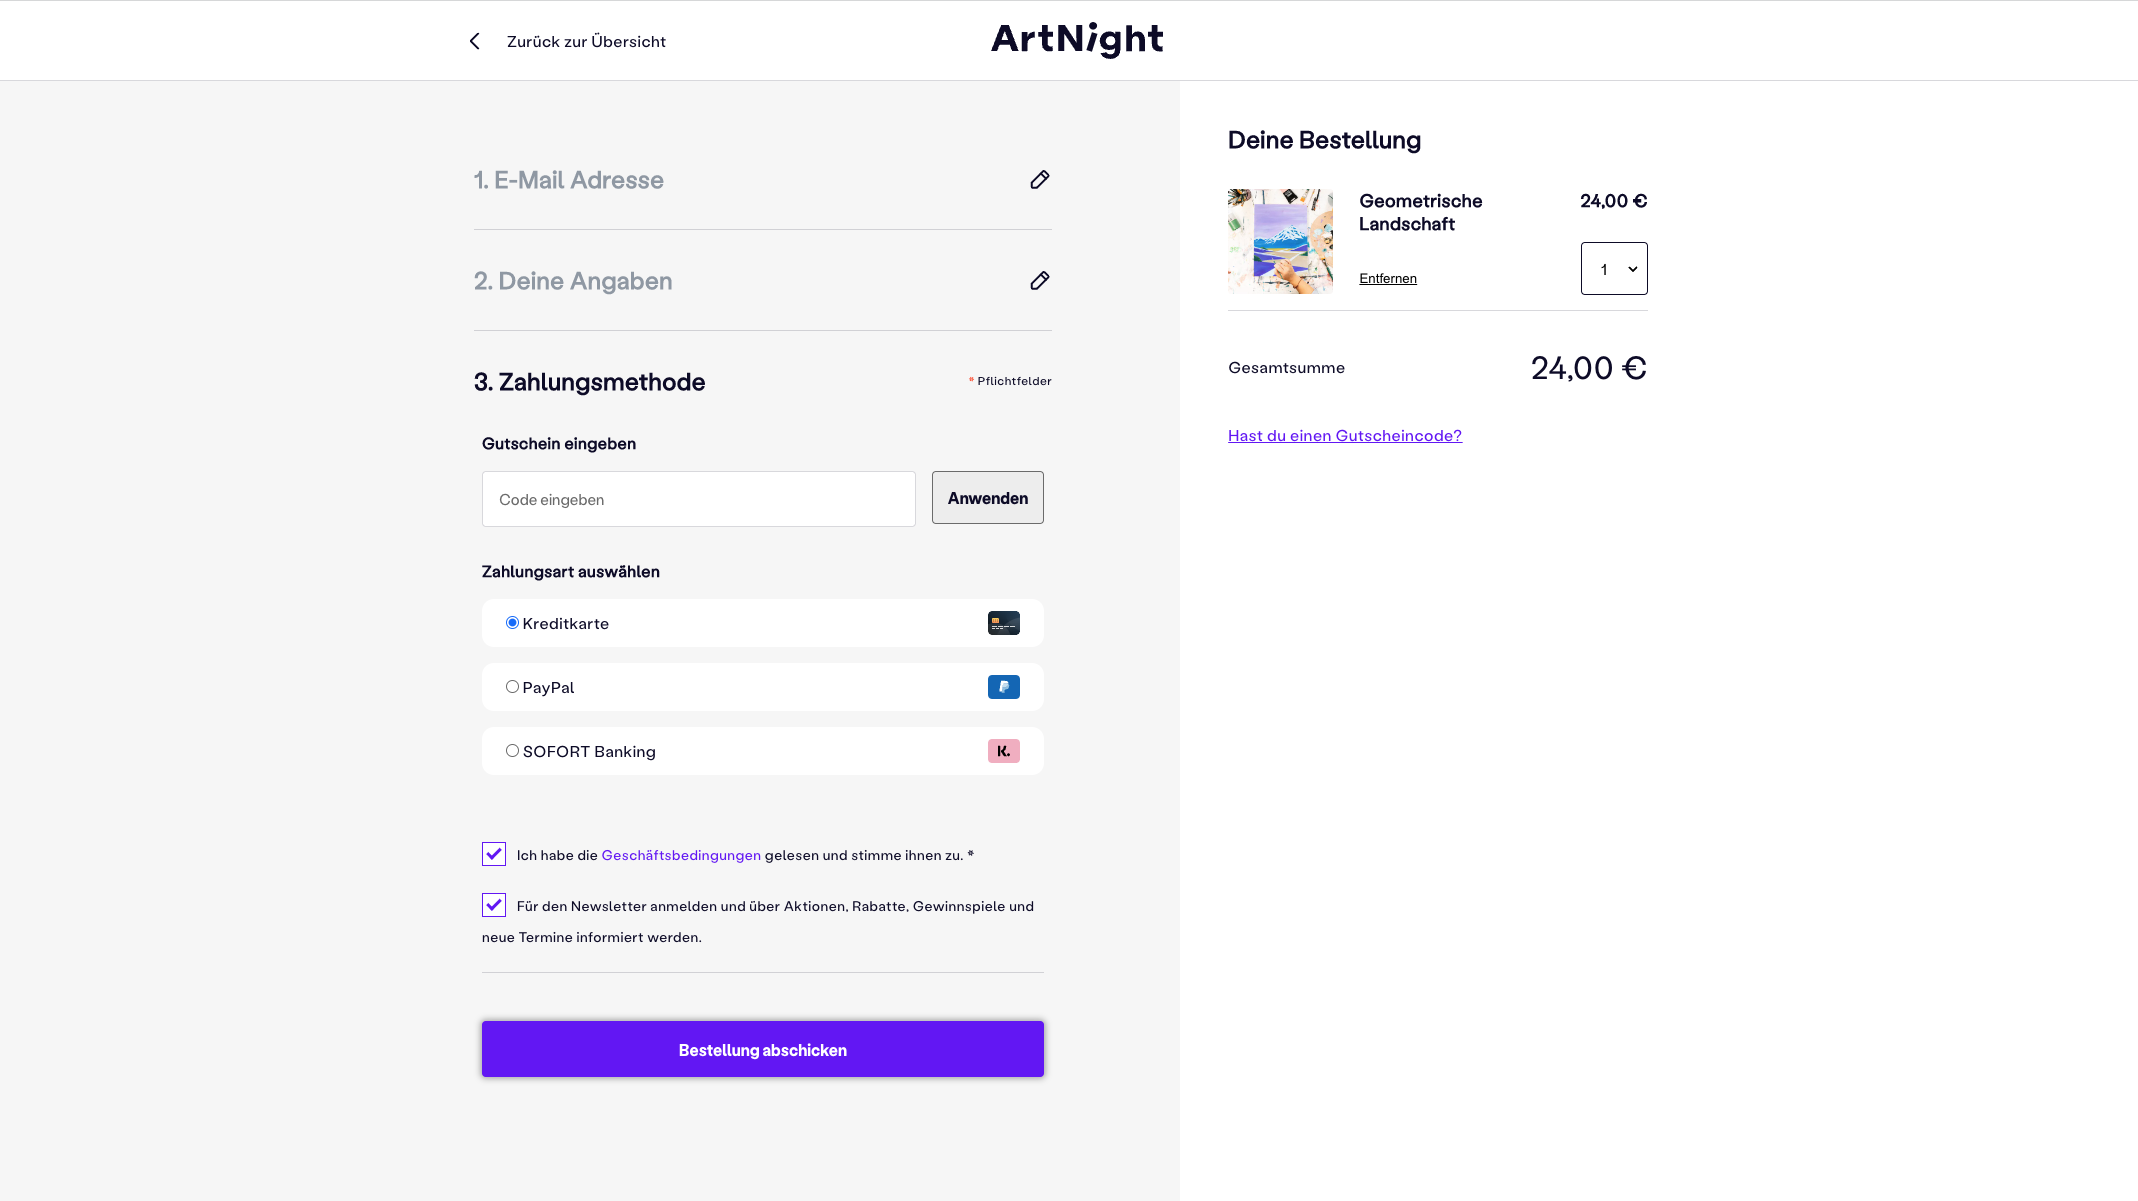Expand the E-Mail Adresse step
Viewport: 2138px width, 1201px height.
tap(569, 180)
